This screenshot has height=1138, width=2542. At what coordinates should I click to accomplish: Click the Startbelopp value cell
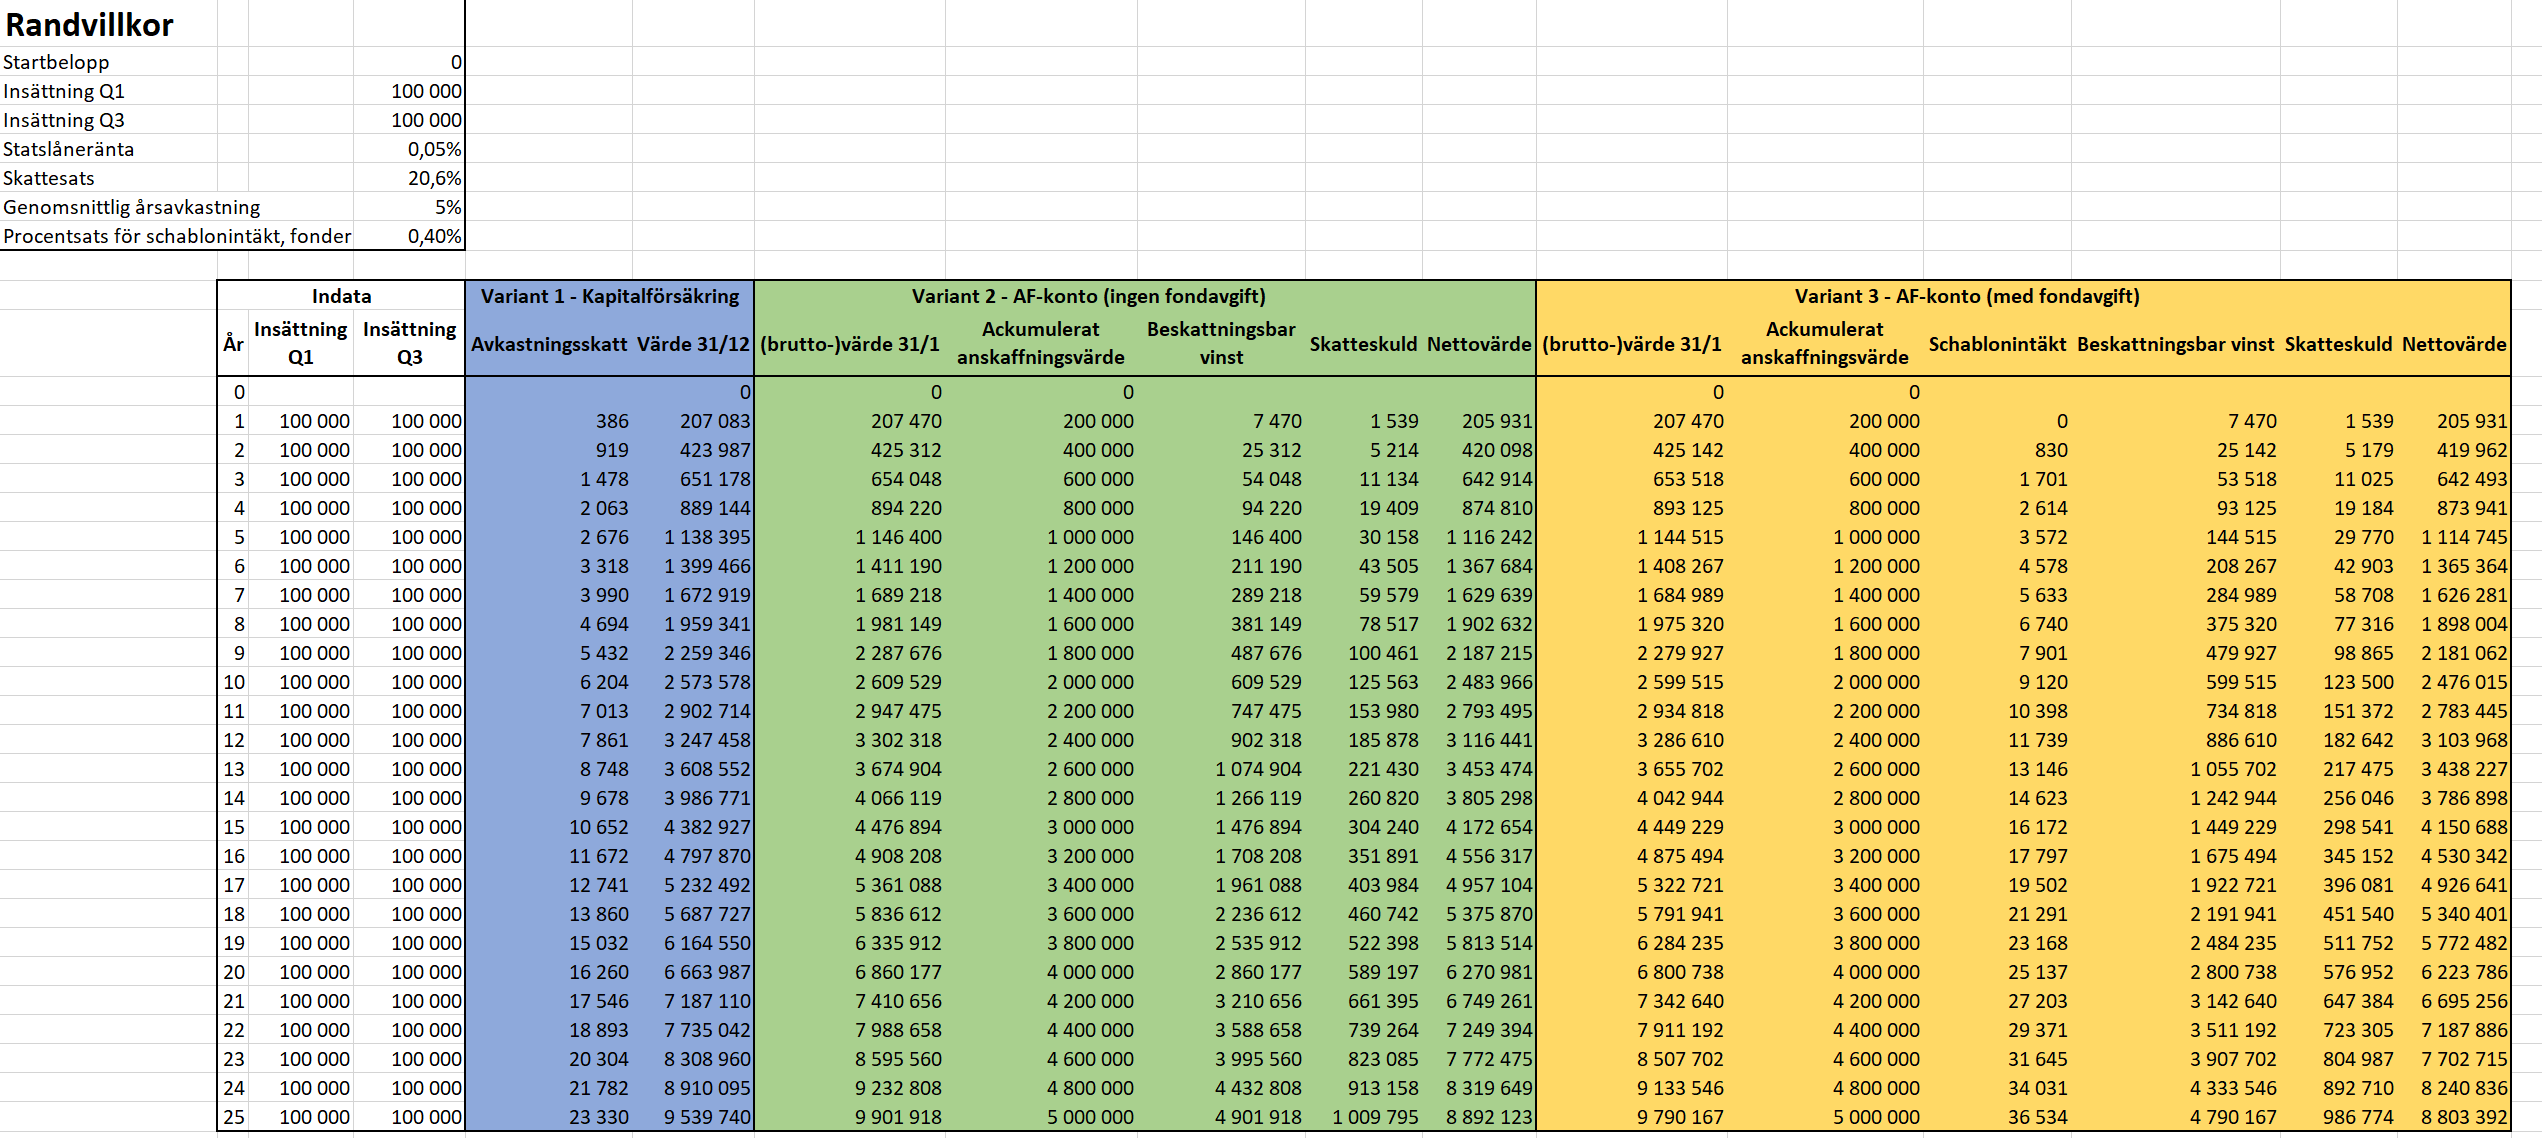click(408, 62)
